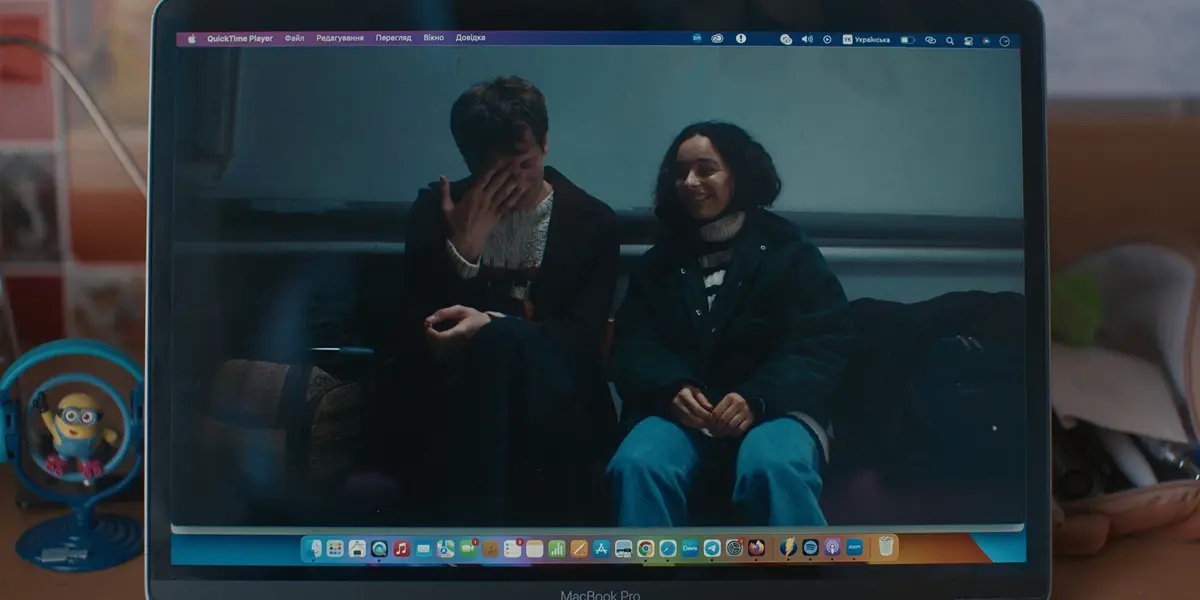1200x600 pixels.
Task: Click the battery status icon
Action: (907, 40)
